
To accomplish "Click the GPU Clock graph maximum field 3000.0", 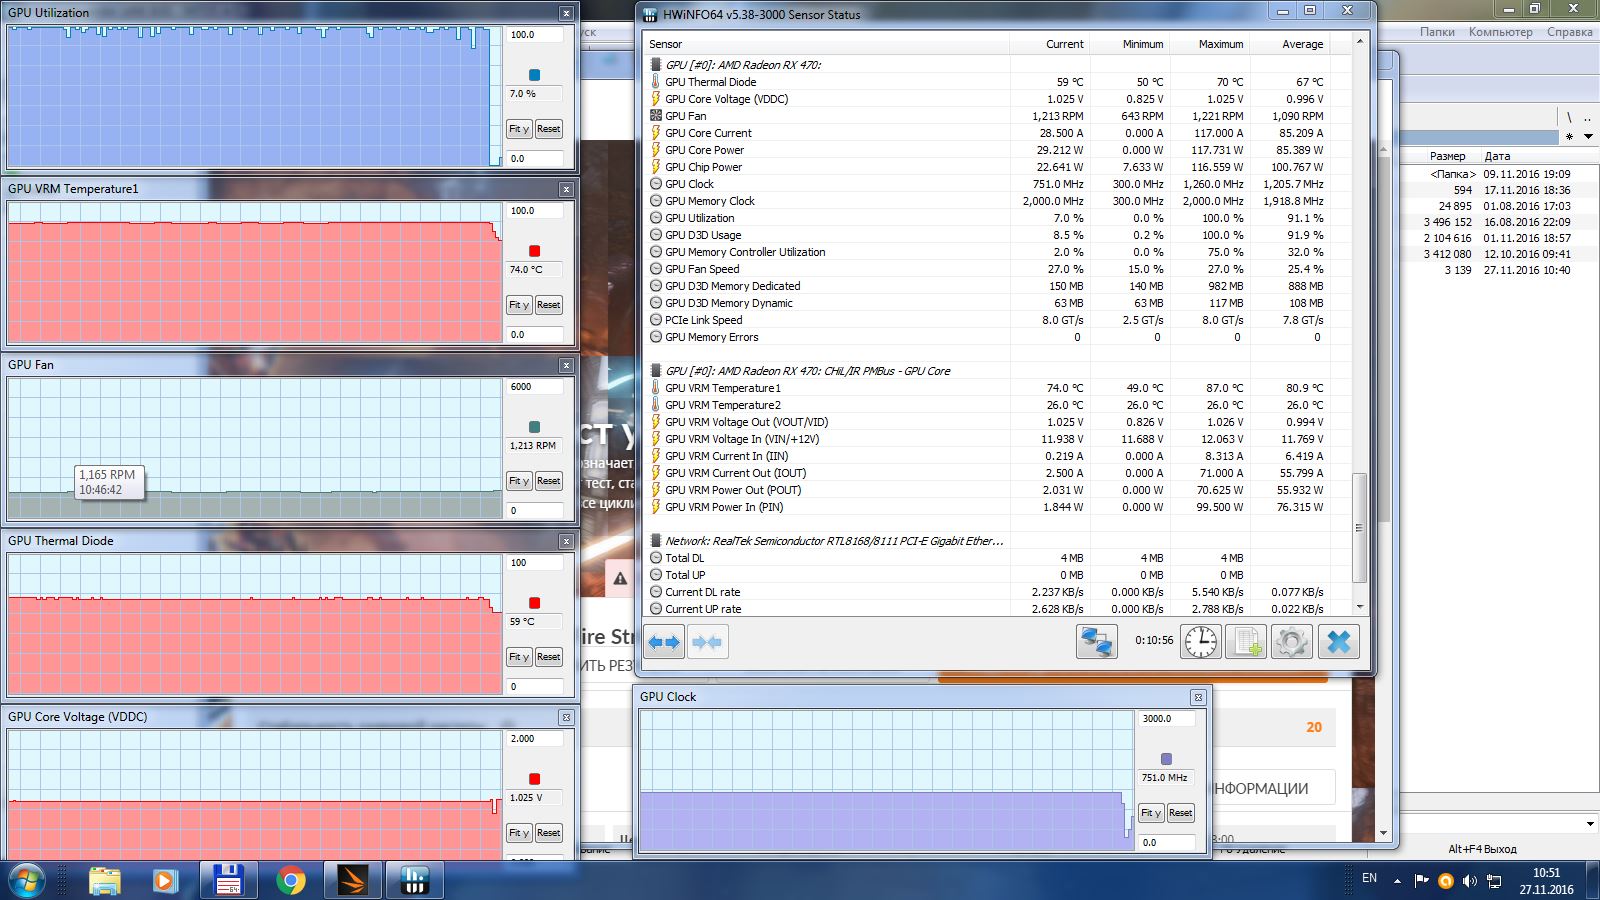I will 1166,719.
